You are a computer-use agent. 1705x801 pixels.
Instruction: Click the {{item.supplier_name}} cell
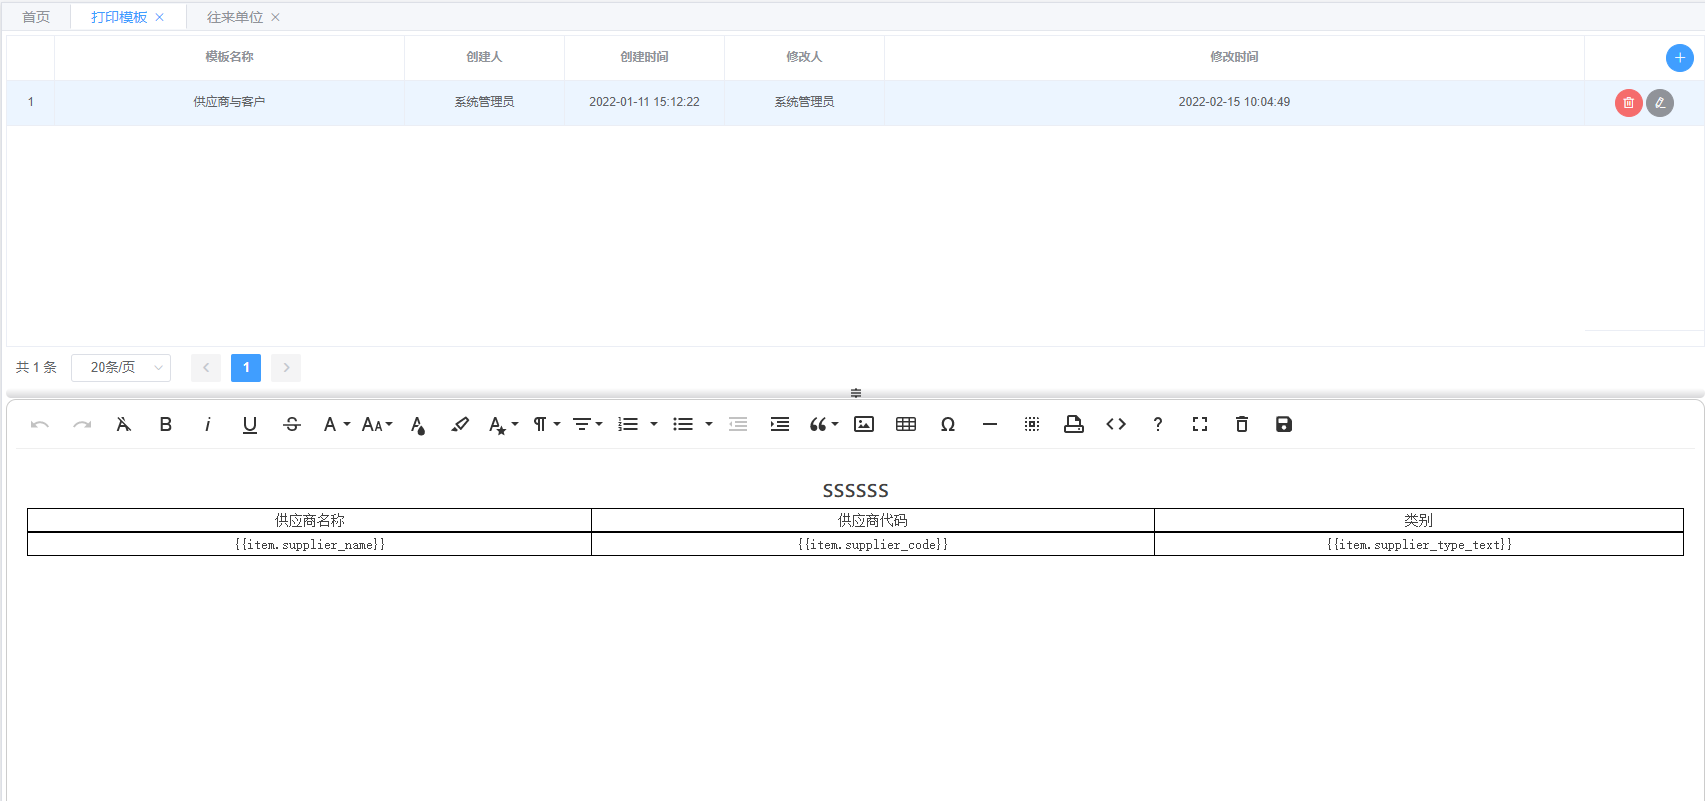pos(309,544)
